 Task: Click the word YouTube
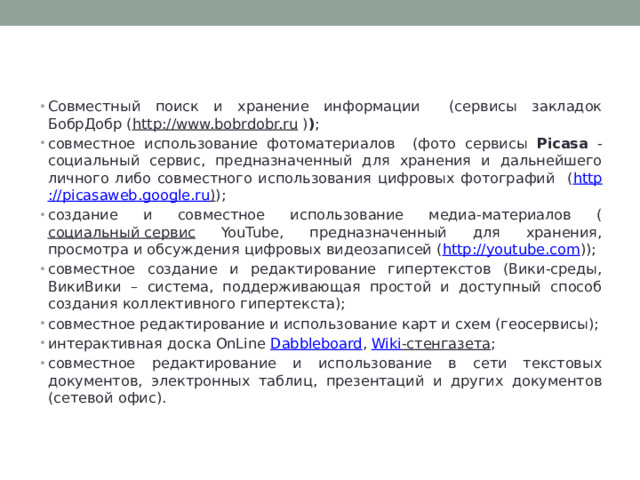coord(252,232)
